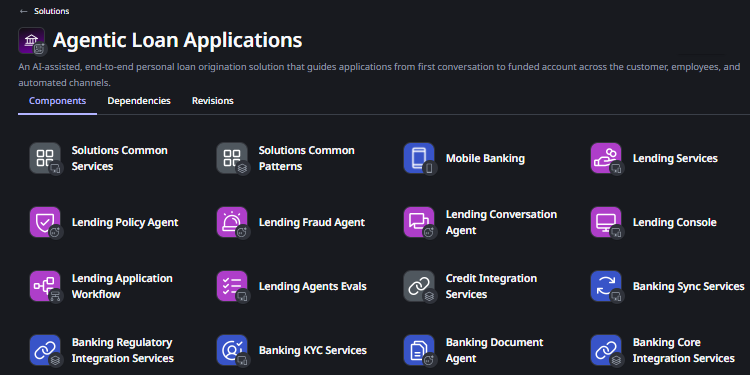Click the Agentic Loan Applications page title
Viewport: 750px width, 375px height.
click(177, 40)
